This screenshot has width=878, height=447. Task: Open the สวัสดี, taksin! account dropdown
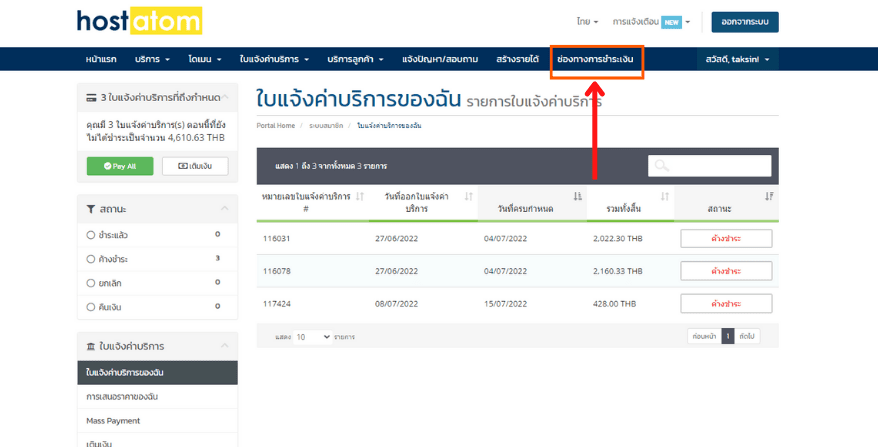click(x=737, y=59)
